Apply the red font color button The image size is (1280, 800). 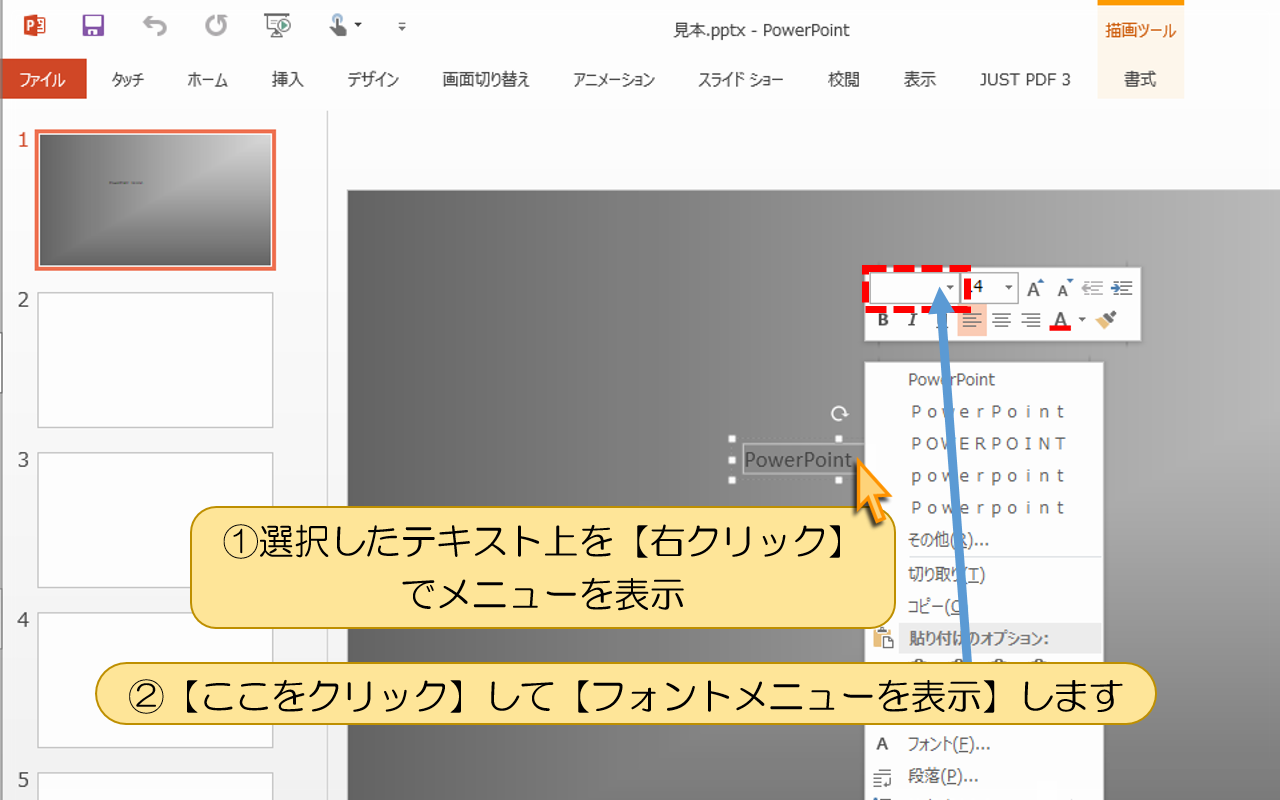coord(1061,320)
